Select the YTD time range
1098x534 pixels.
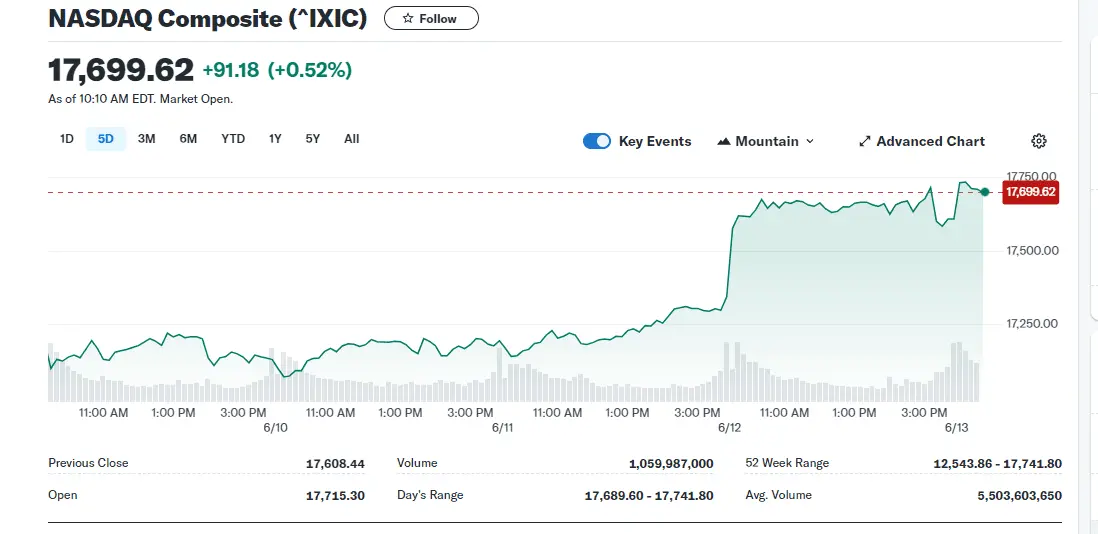[x=233, y=139]
